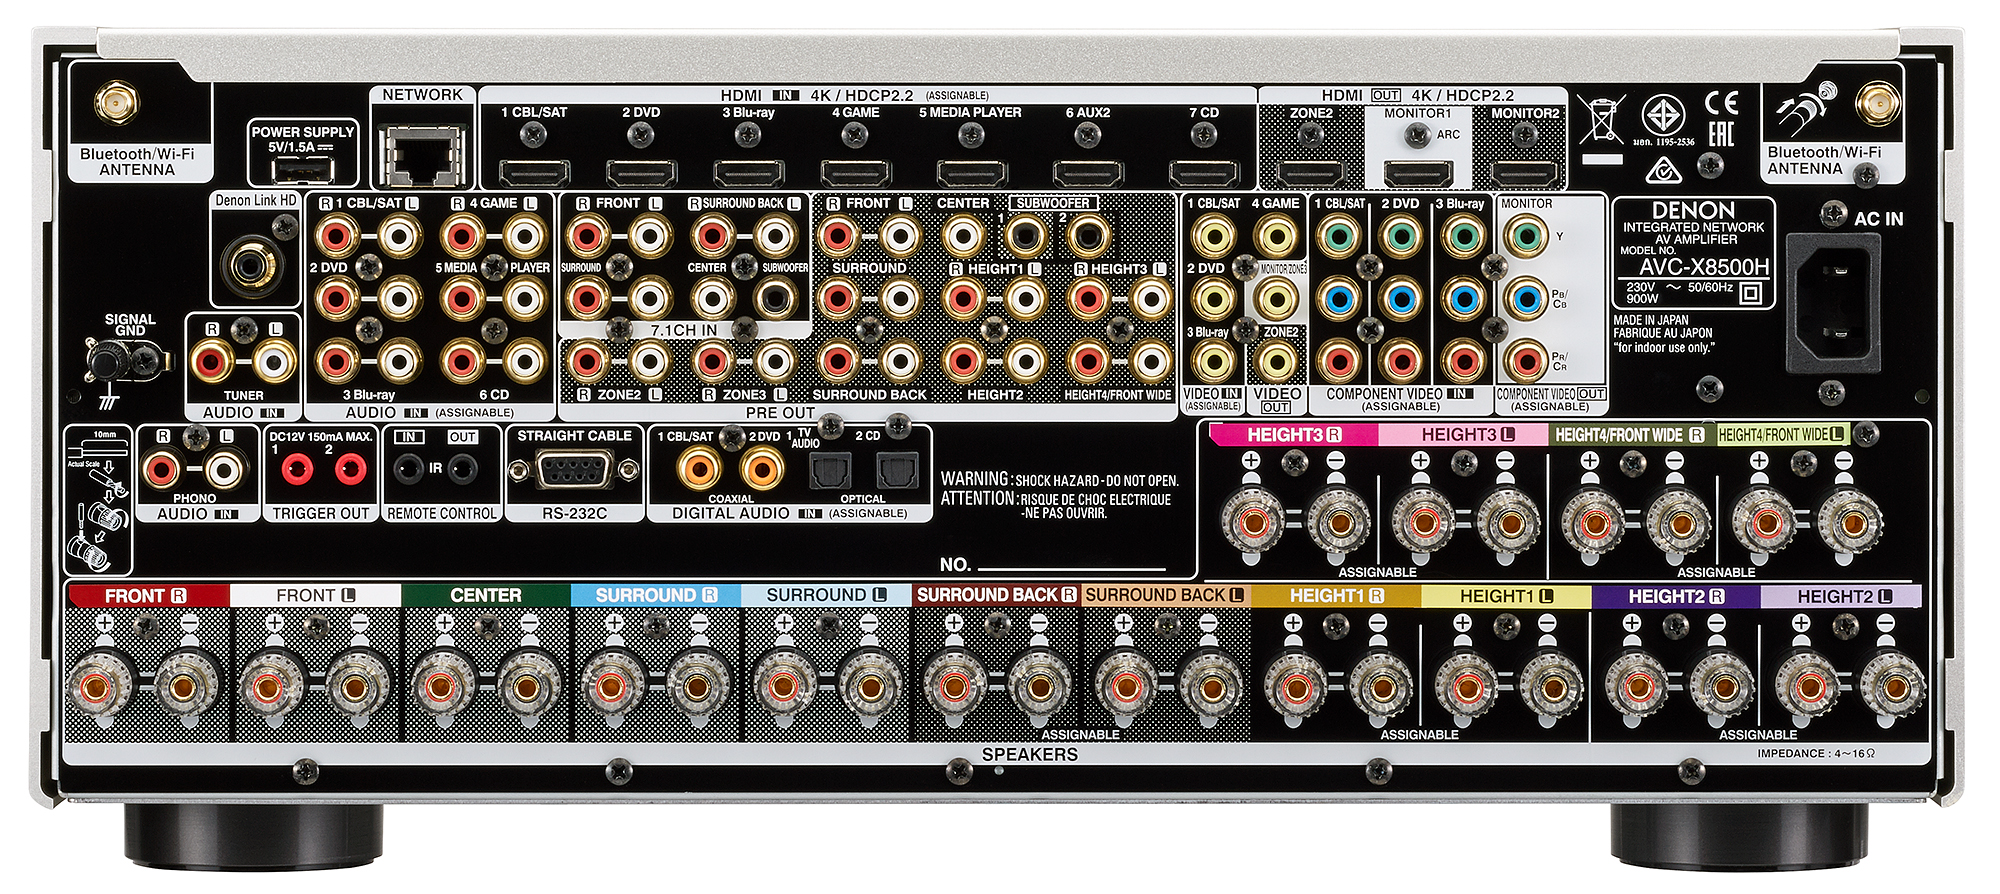
Task: Click TRIGGER OUT jack 2
Action: coord(350,468)
